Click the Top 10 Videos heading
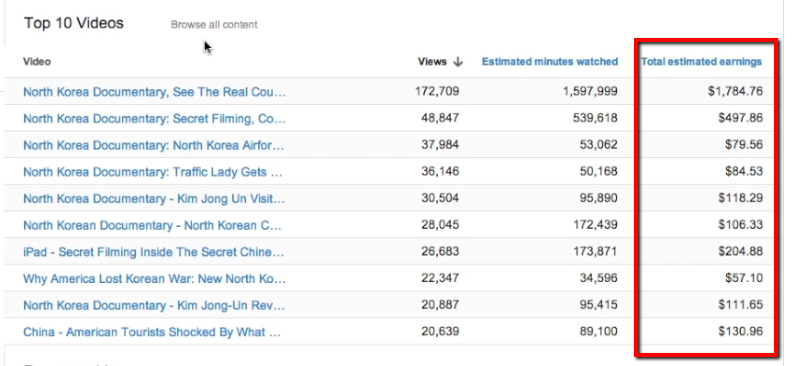Viewport: 797px width, 366px height. pyautogui.click(x=74, y=23)
